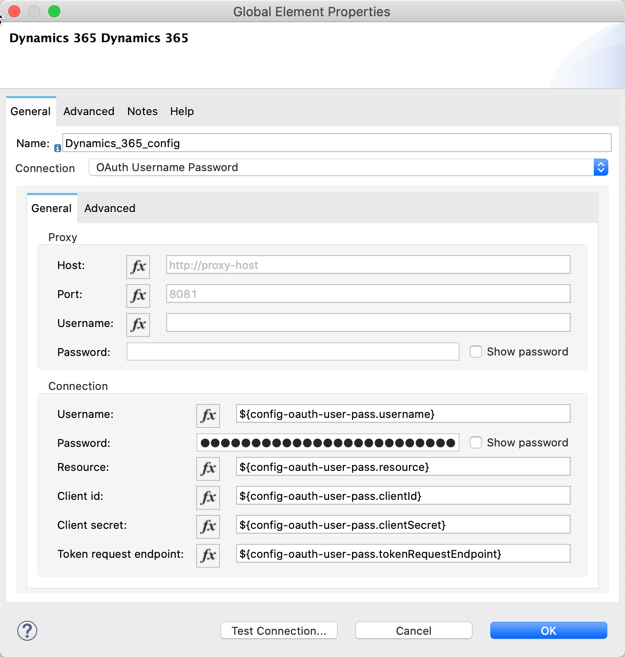Check Show password for connection password
Screen dimensions: 625x657
click(x=476, y=443)
